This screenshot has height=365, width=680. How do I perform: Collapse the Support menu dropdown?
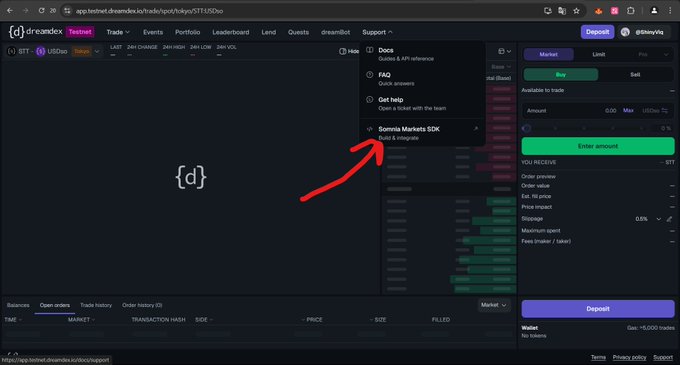coord(377,32)
